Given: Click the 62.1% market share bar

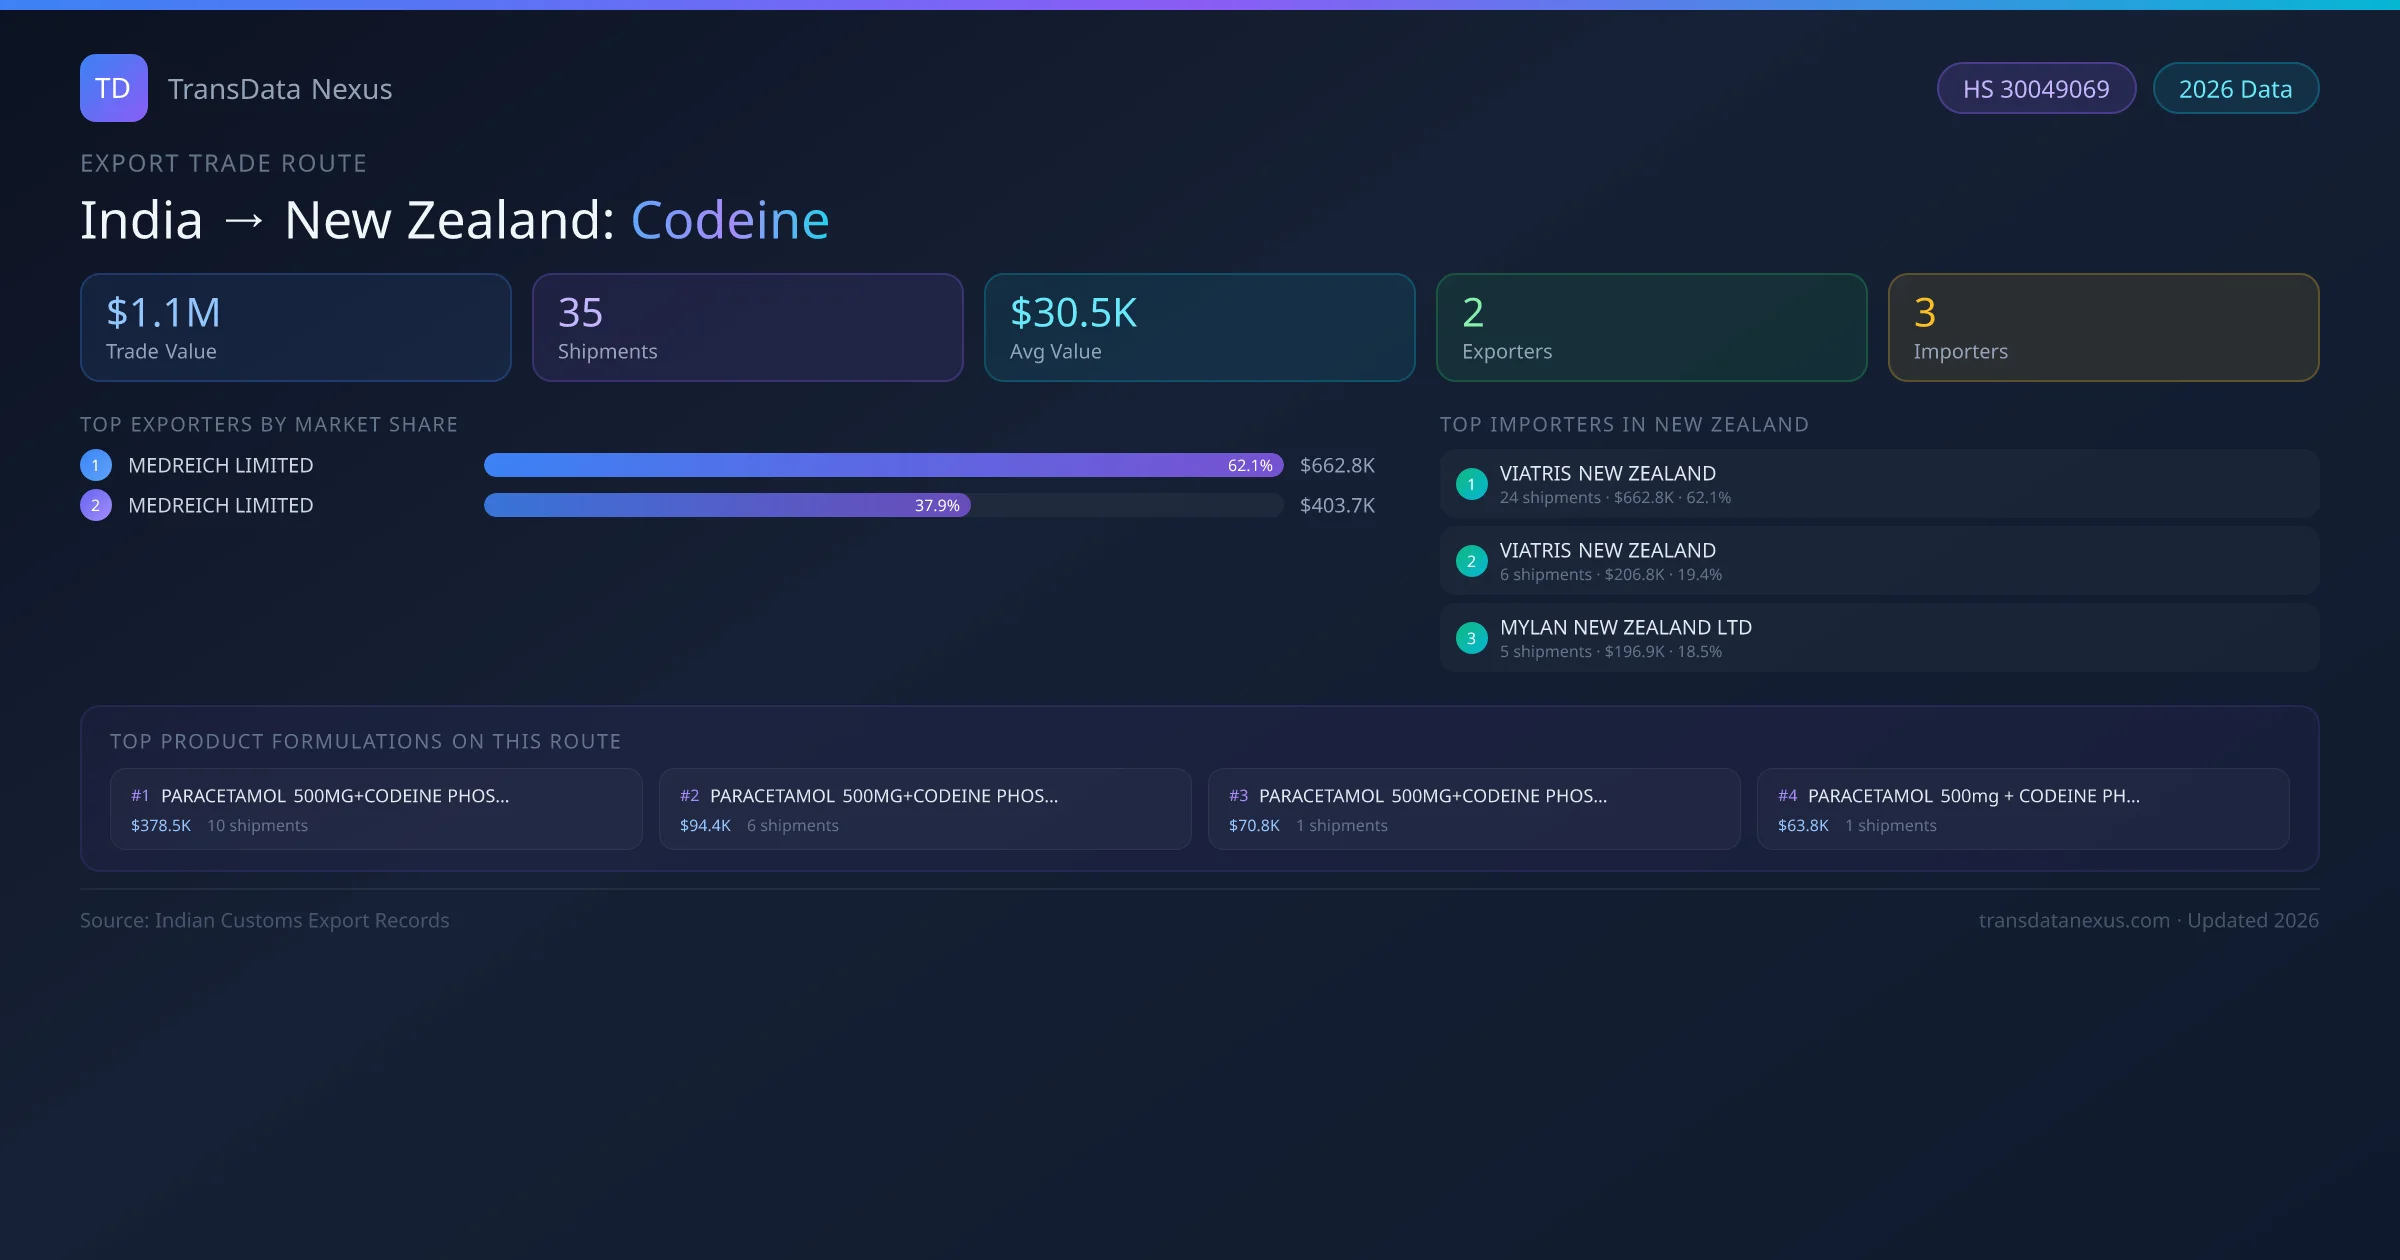Looking at the screenshot, I should (x=883, y=465).
